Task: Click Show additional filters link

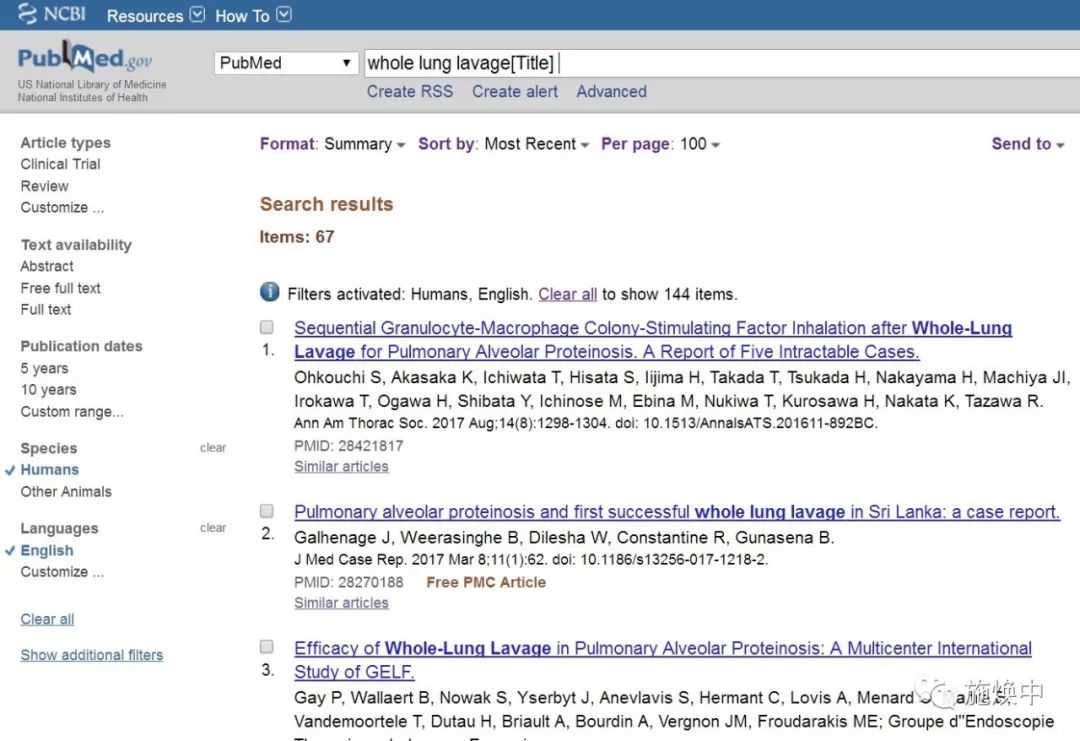Action: [92, 655]
